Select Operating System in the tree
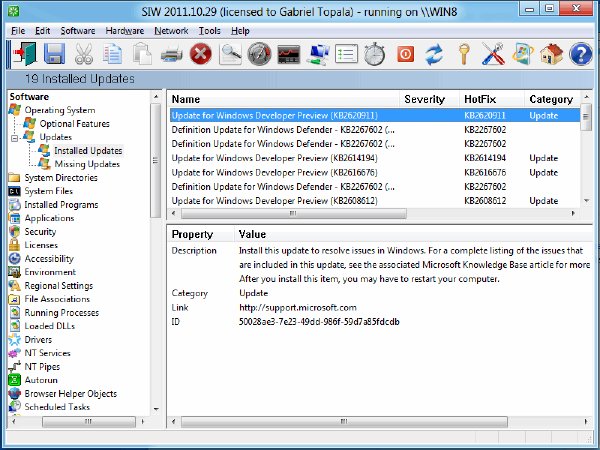This screenshot has width=600, height=450. (60, 110)
